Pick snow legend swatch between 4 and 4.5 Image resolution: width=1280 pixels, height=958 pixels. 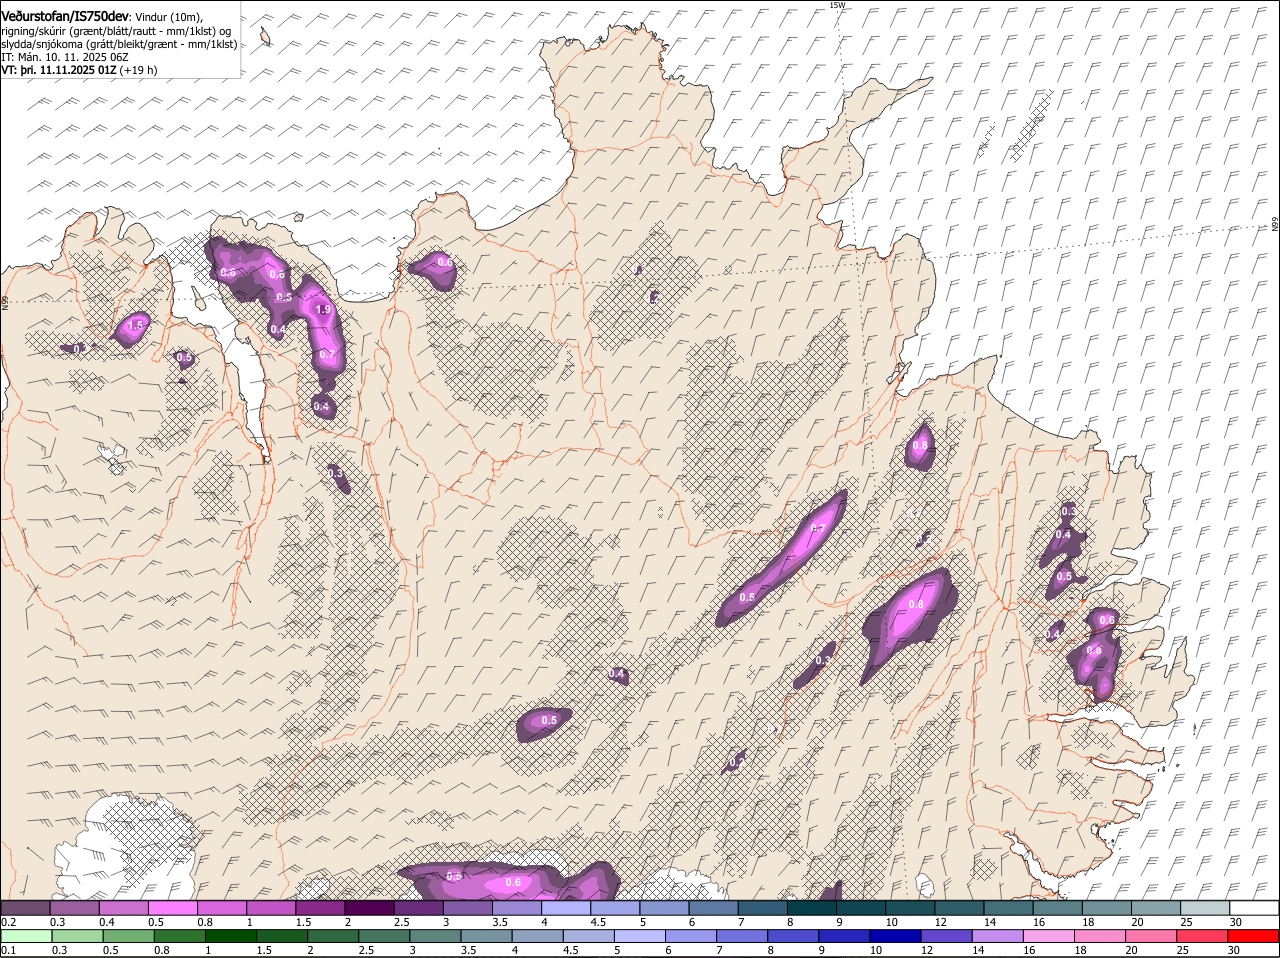[x=566, y=908]
